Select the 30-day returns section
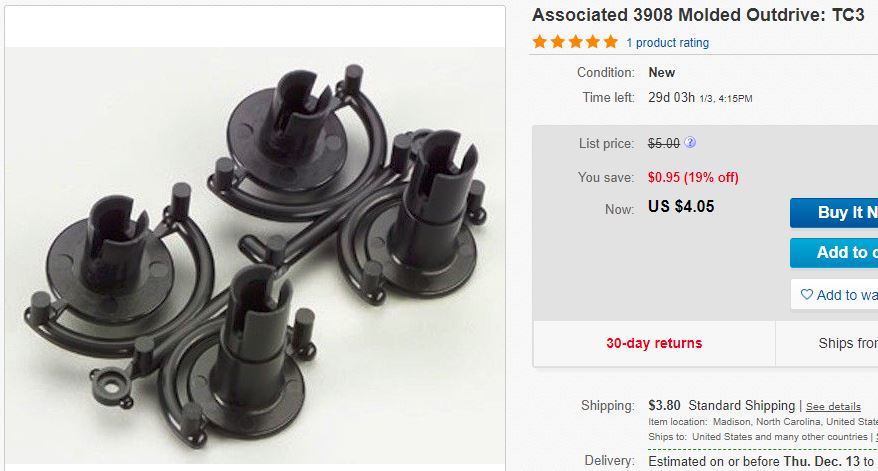878x471 pixels. click(654, 343)
